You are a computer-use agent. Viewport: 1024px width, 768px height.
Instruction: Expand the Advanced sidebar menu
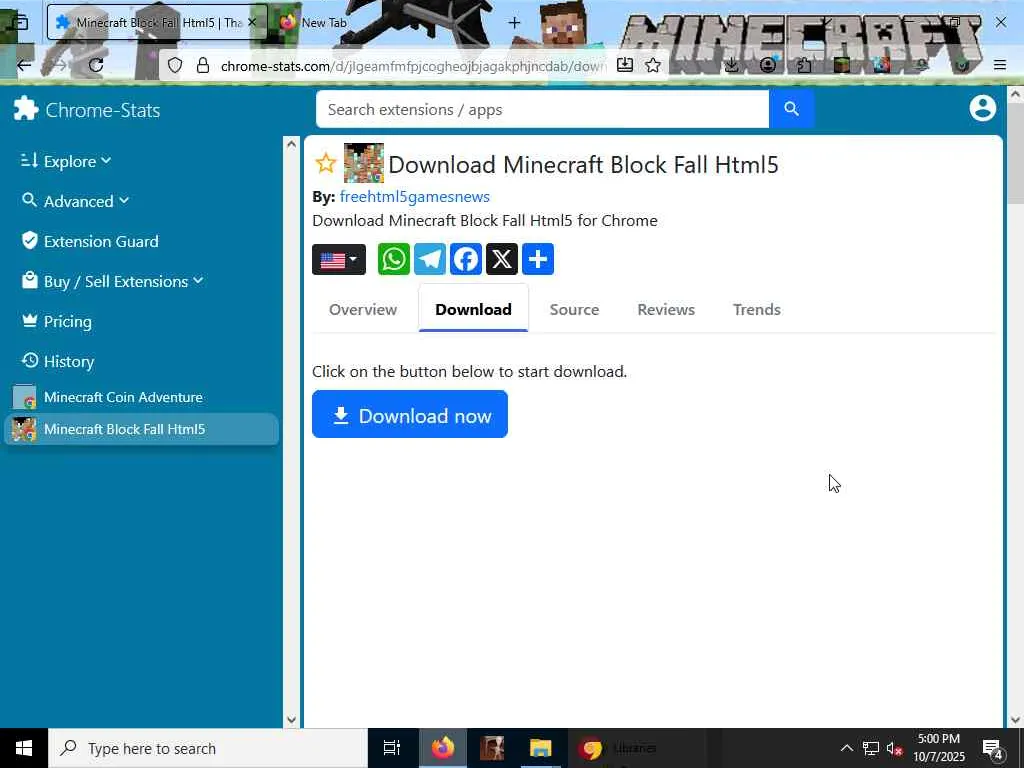coord(74,200)
